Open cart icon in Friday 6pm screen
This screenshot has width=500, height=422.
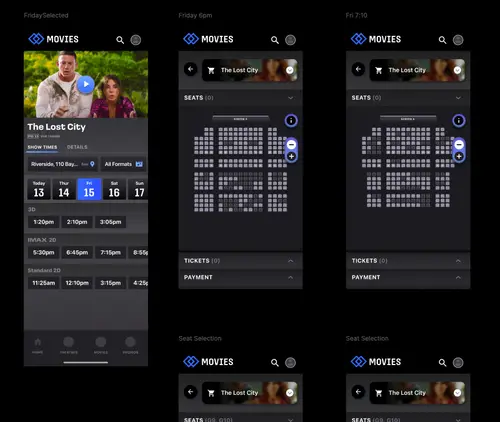[211, 70]
